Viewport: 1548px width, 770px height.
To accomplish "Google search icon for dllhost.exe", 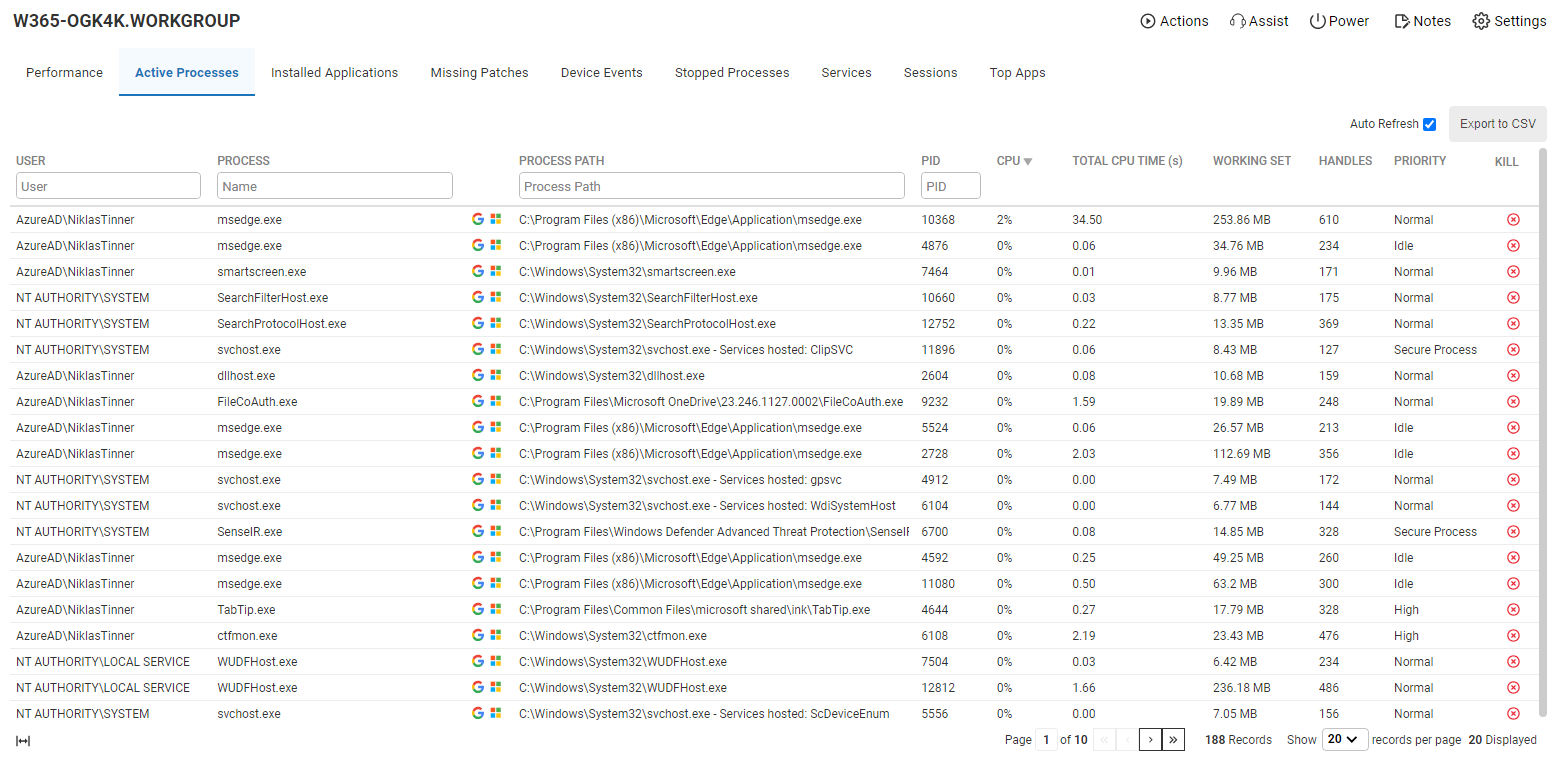I will click(x=478, y=375).
